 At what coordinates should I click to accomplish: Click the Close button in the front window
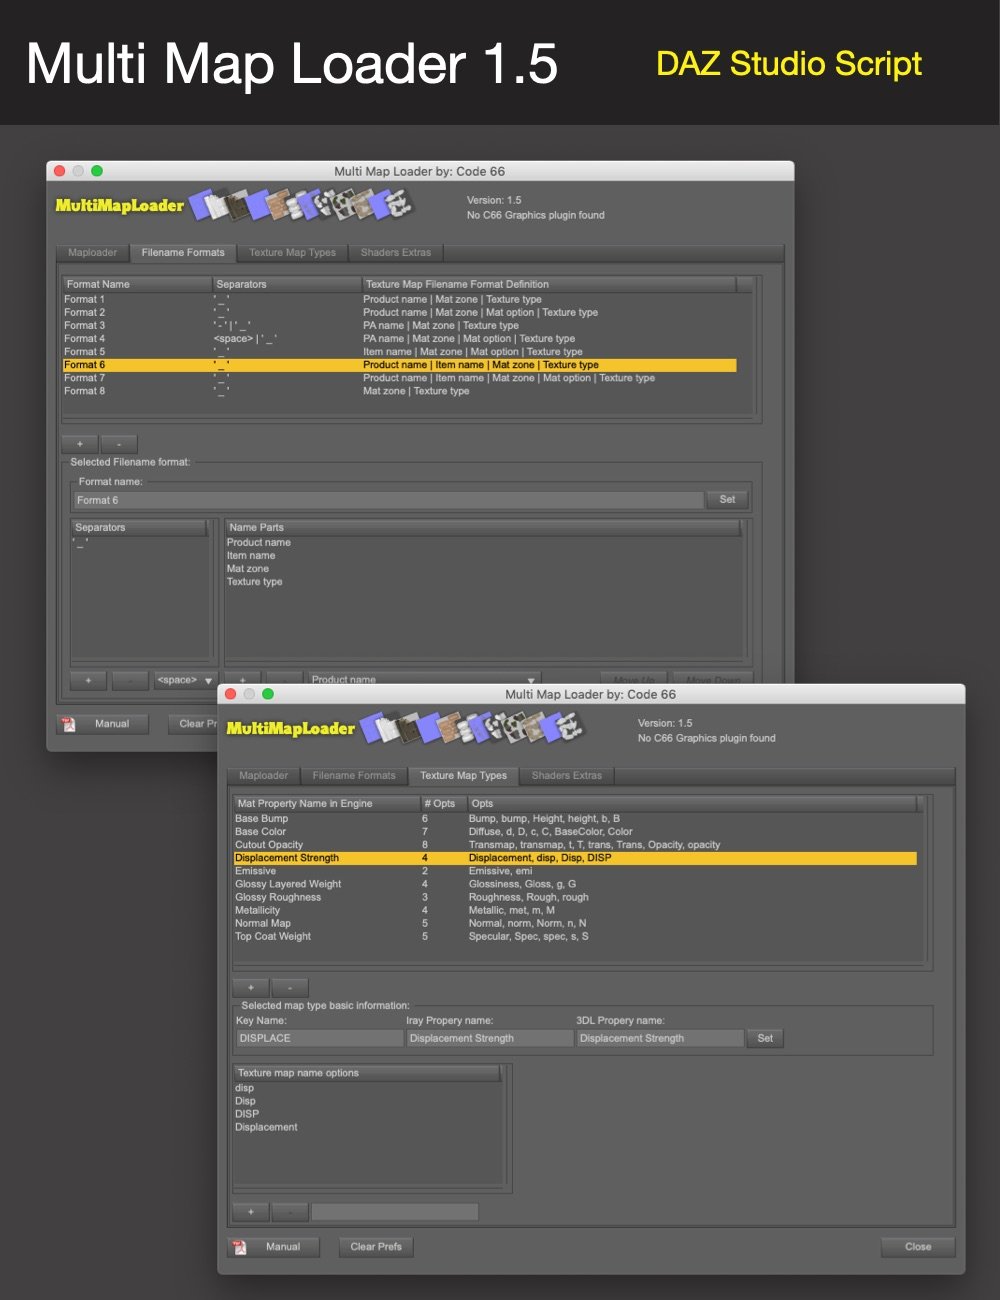pyautogui.click(x=916, y=1246)
